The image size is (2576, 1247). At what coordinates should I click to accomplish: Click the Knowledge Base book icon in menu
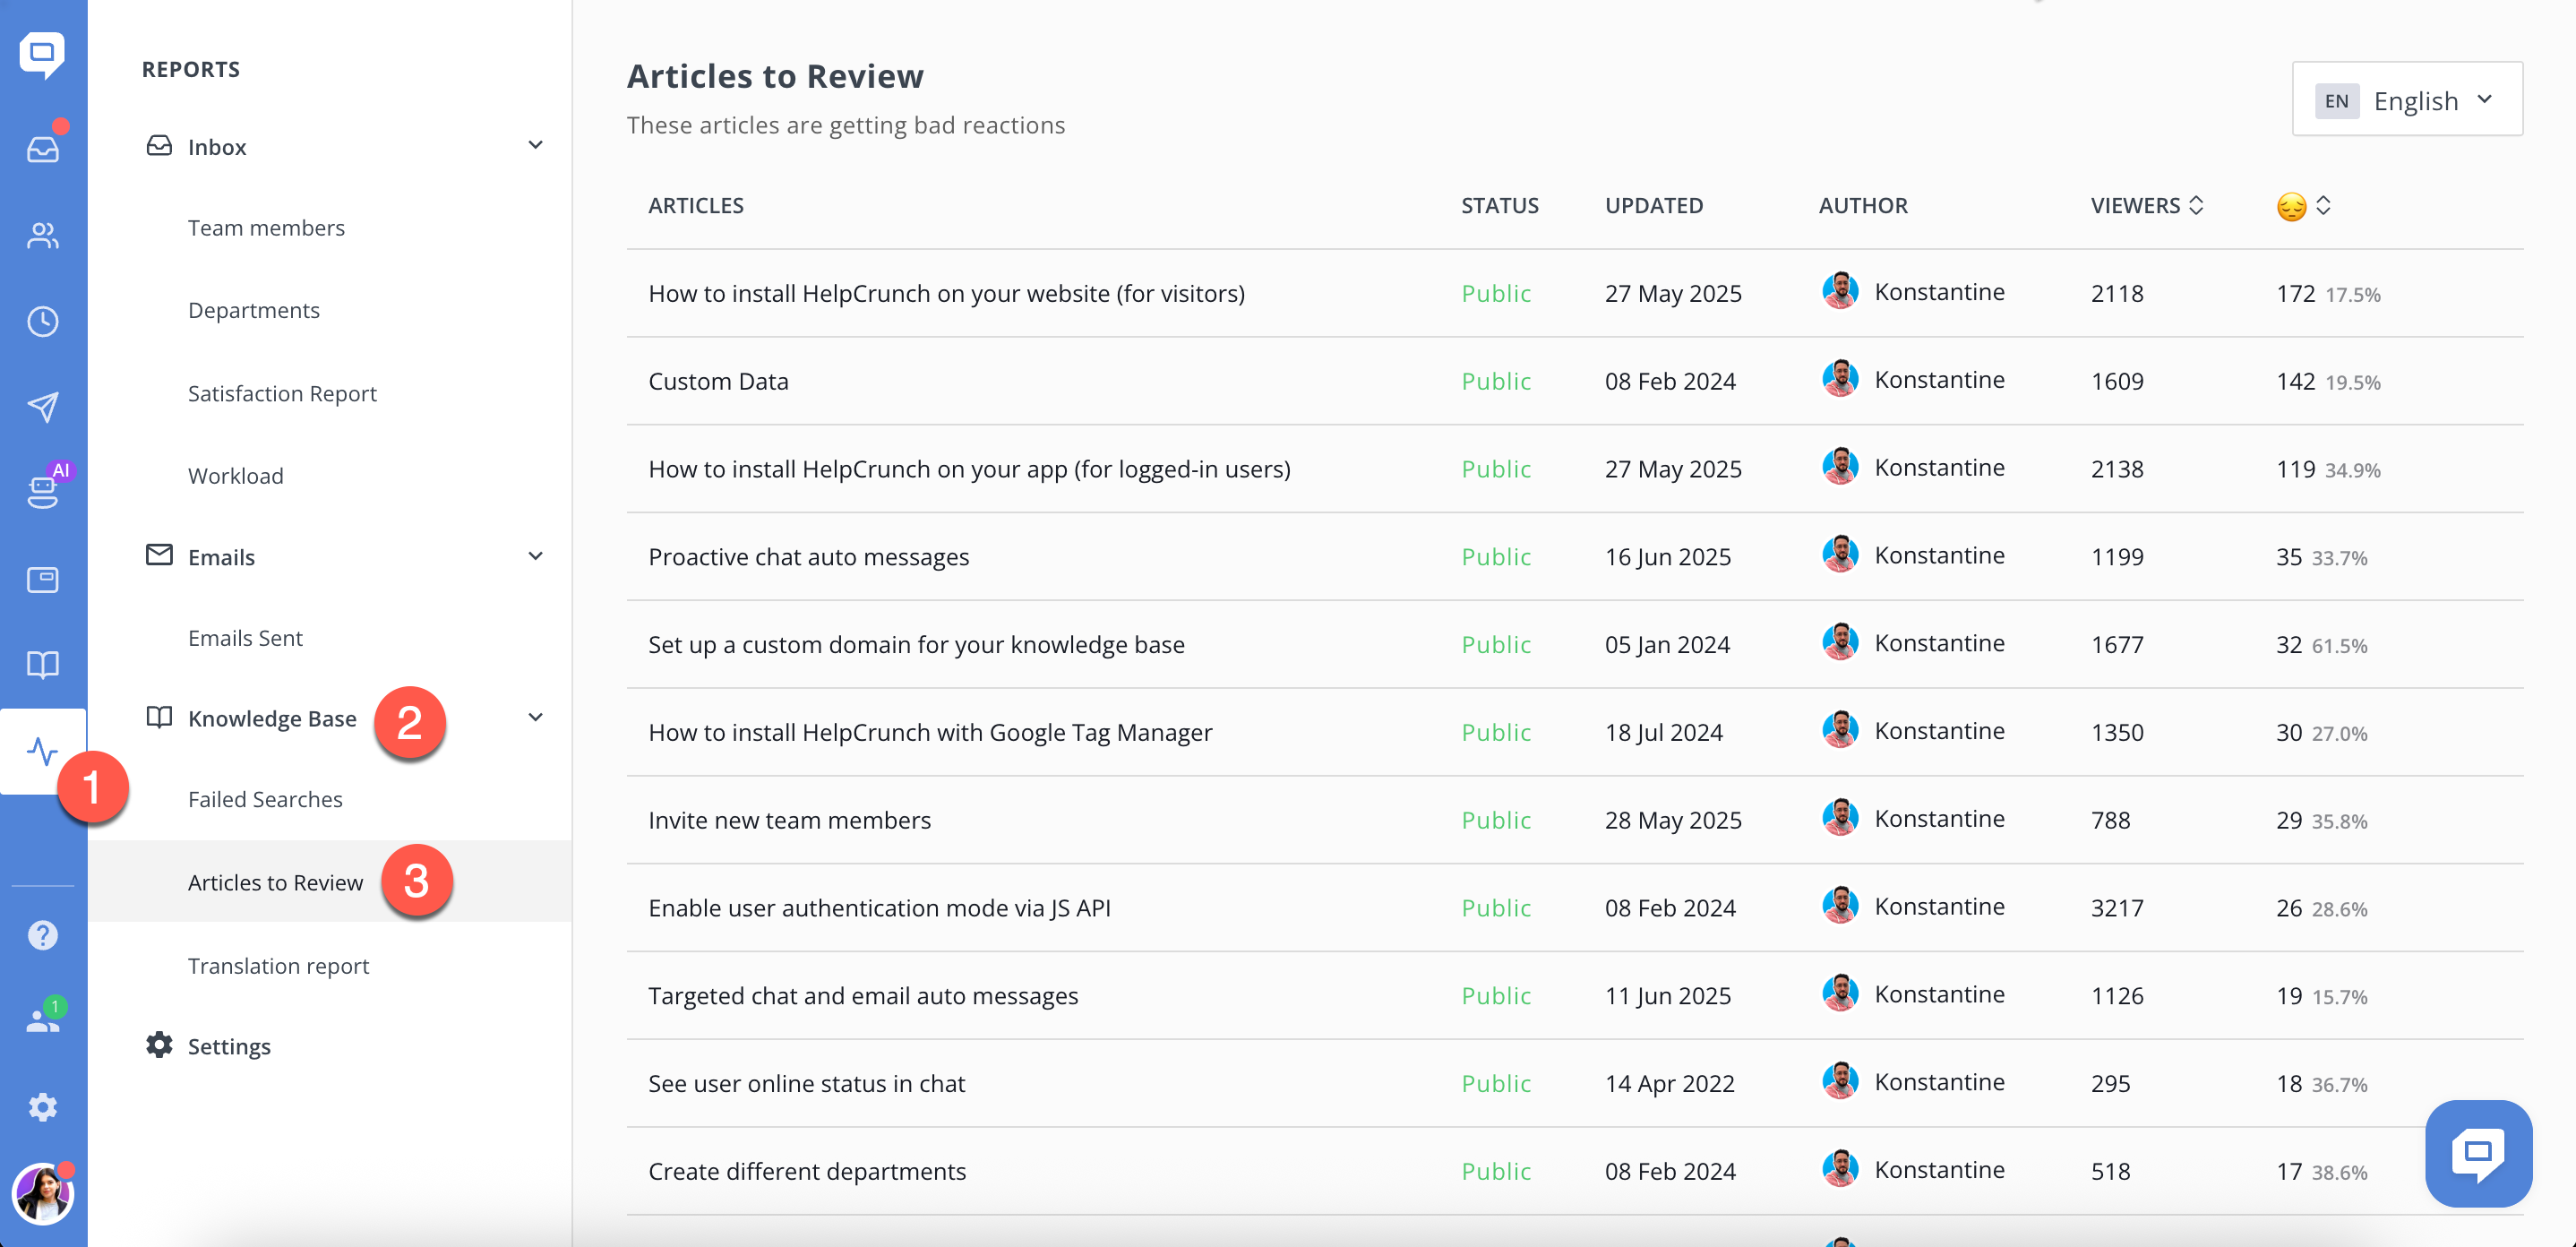(159, 717)
